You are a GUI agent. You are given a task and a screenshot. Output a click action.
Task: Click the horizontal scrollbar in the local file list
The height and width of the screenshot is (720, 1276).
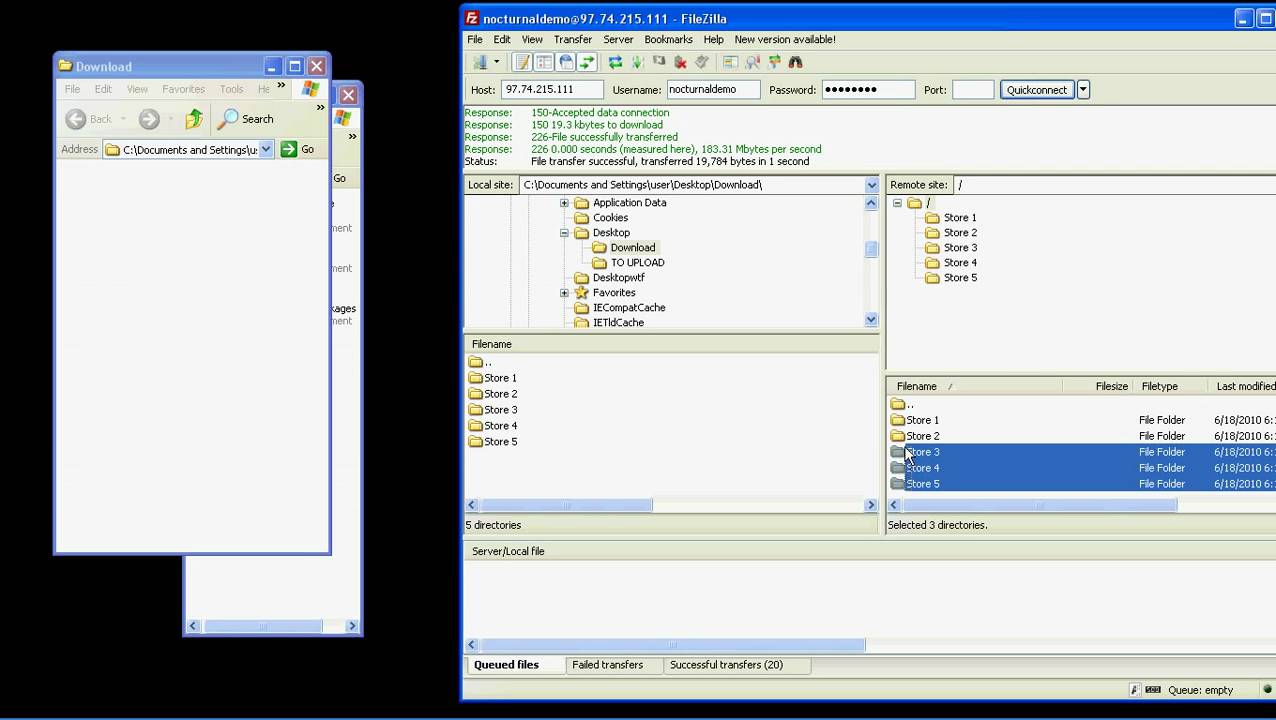(565, 505)
